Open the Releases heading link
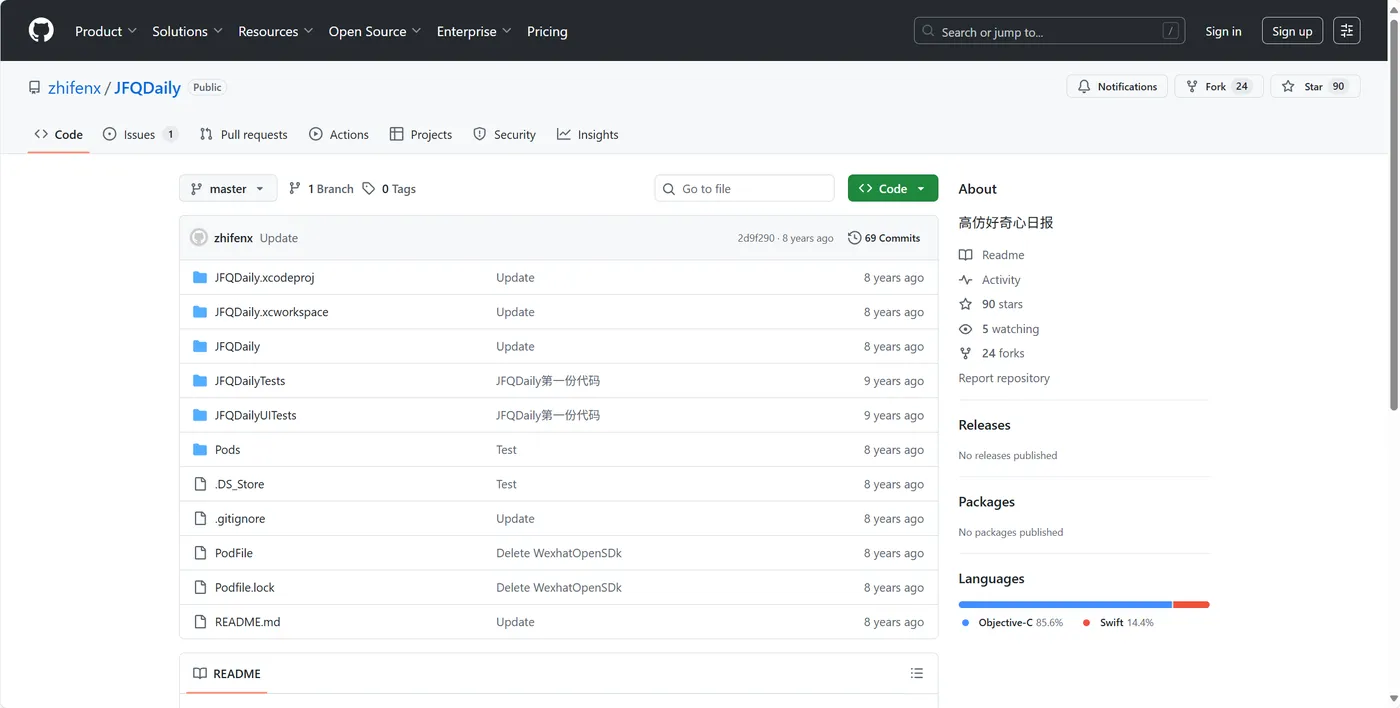The image size is (1400, 708). tap(984, 425)
